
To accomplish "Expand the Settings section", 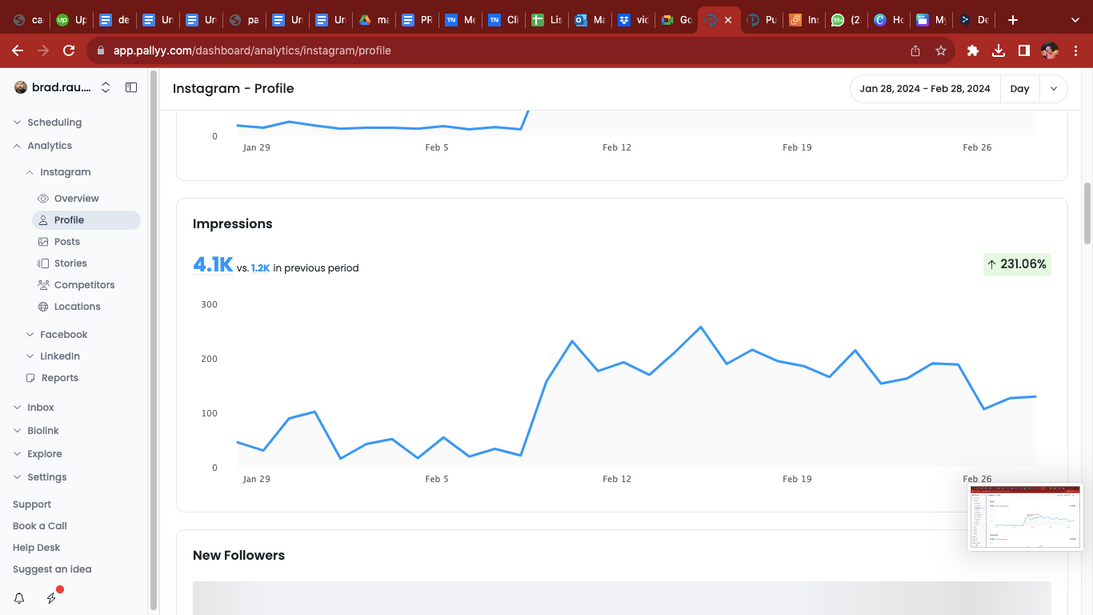I will point(40,477).
